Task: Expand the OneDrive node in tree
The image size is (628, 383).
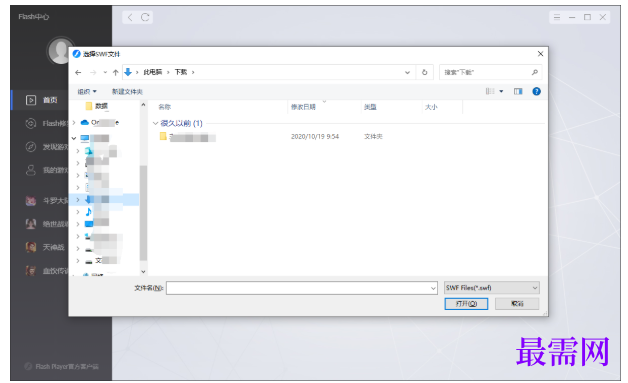Action: 74,123
